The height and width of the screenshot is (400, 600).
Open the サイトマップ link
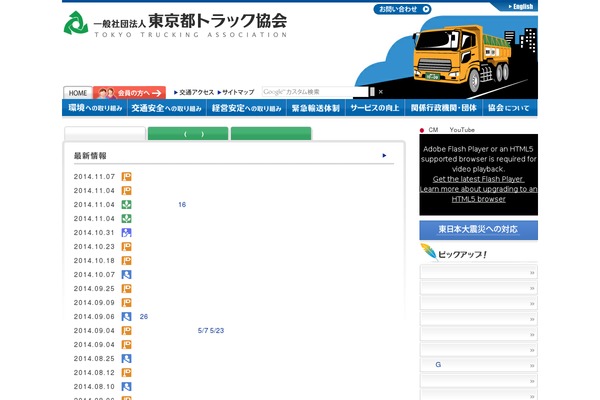[x=236, y=92]
